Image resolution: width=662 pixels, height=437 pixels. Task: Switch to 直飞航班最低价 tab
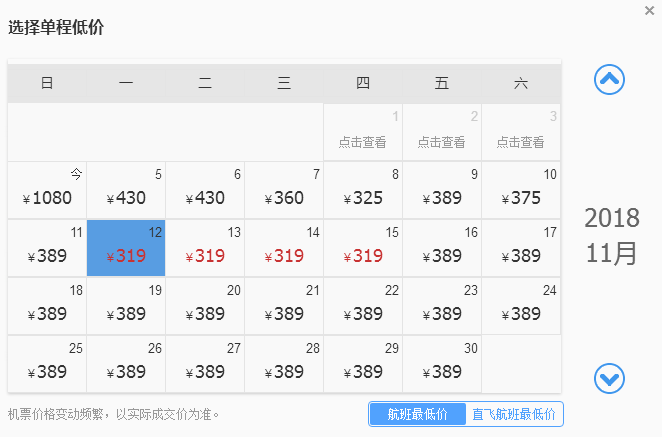(x=514, y=414)
